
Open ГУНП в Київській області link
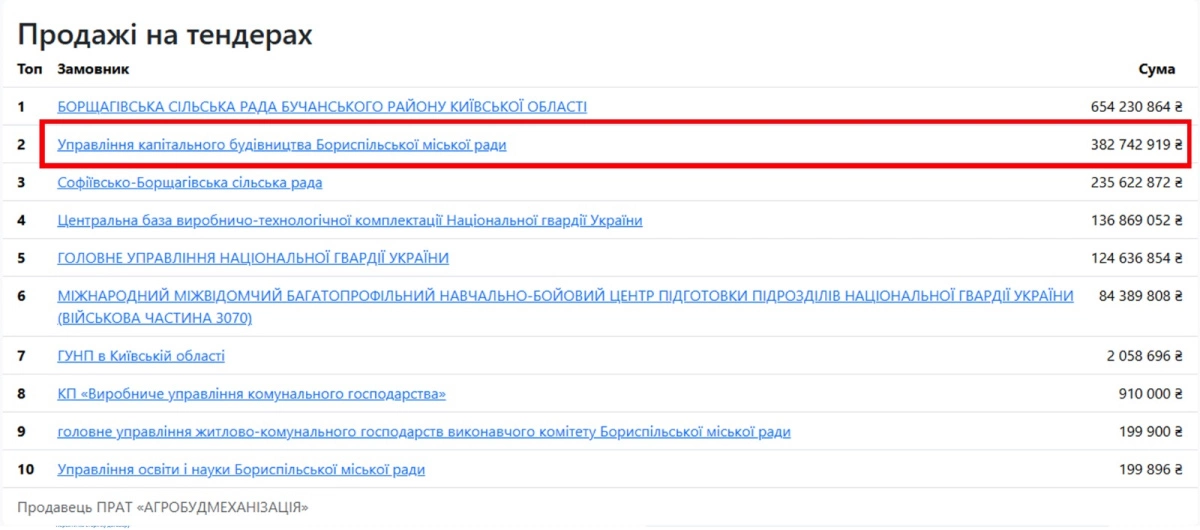point(141,356)
